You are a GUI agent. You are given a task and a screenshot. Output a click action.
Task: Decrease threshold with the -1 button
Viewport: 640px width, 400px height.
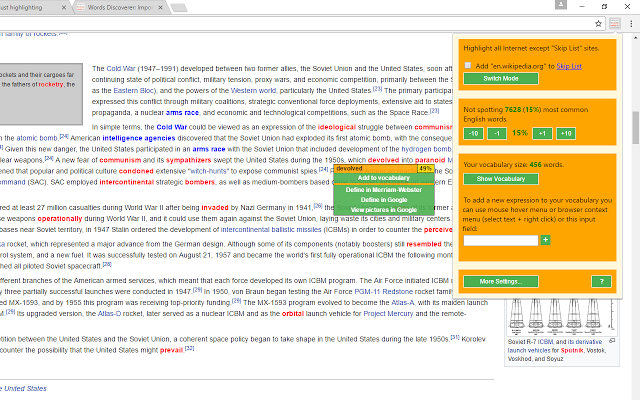[497, 133]
